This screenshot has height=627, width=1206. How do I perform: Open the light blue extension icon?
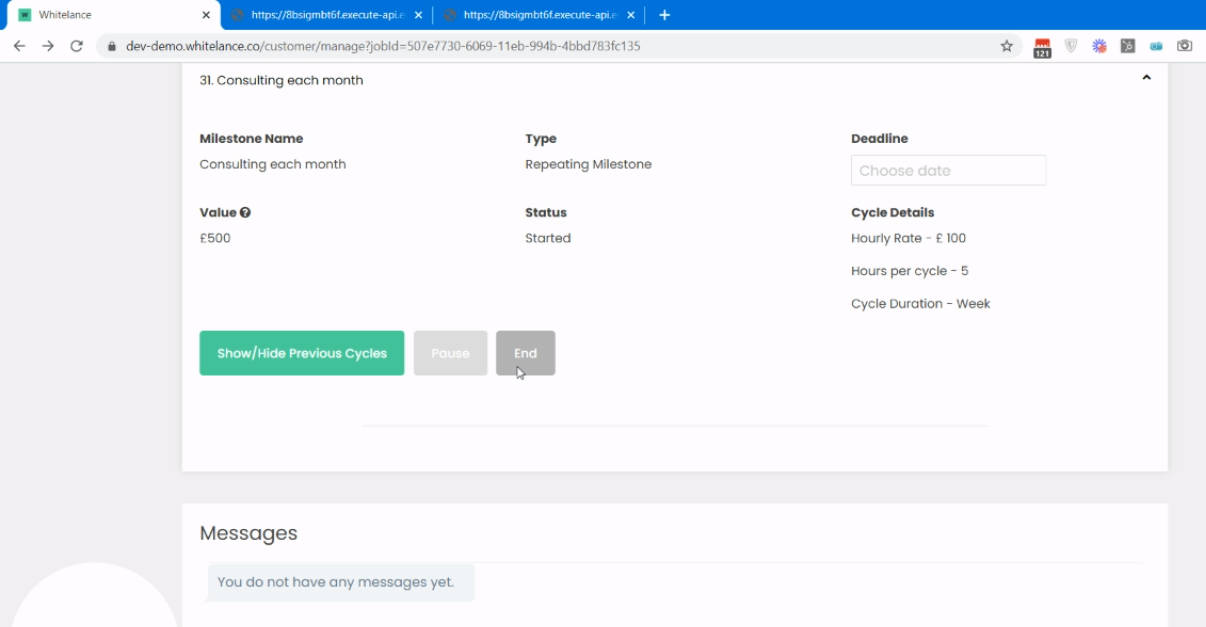1156,46
